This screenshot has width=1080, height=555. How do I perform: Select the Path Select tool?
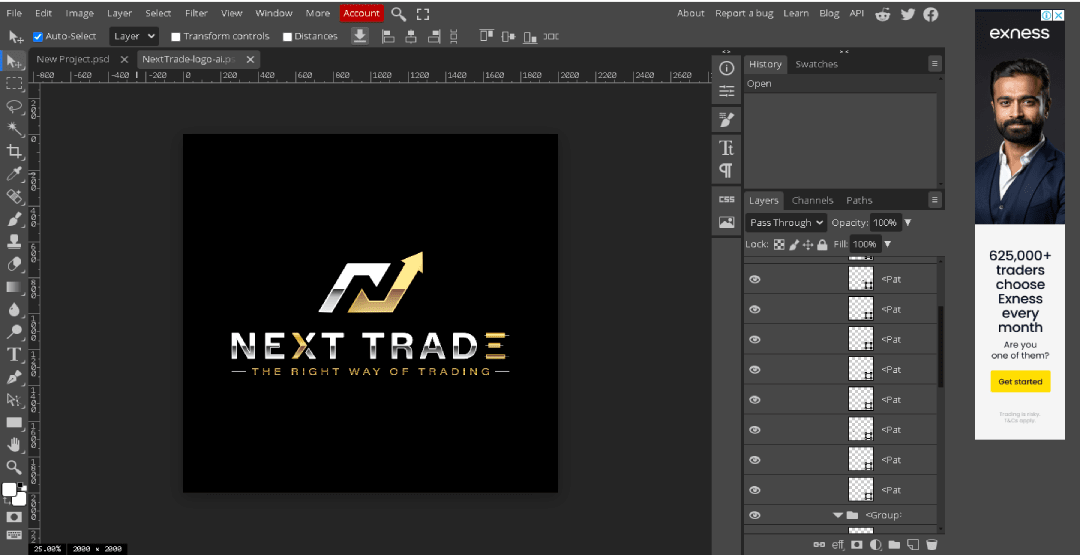[x=14, y=400]
